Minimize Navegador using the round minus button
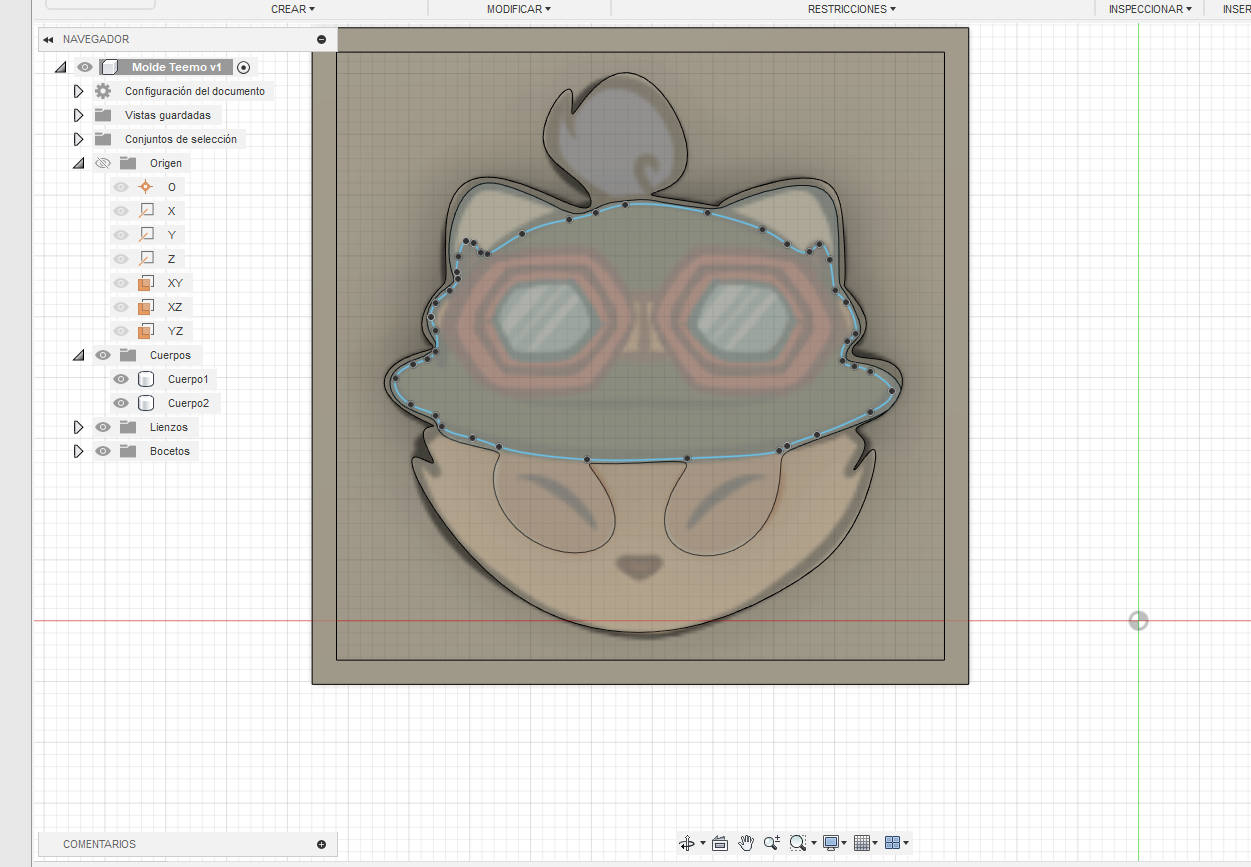 (x=321, y=40)
